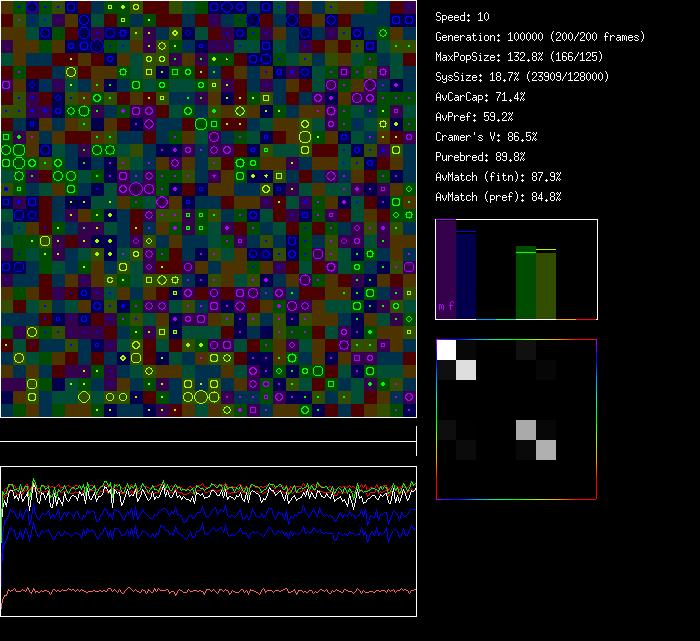Click the AvMatch (fitn) statistic
Screen dimensions: 700x641
(498, 177)
